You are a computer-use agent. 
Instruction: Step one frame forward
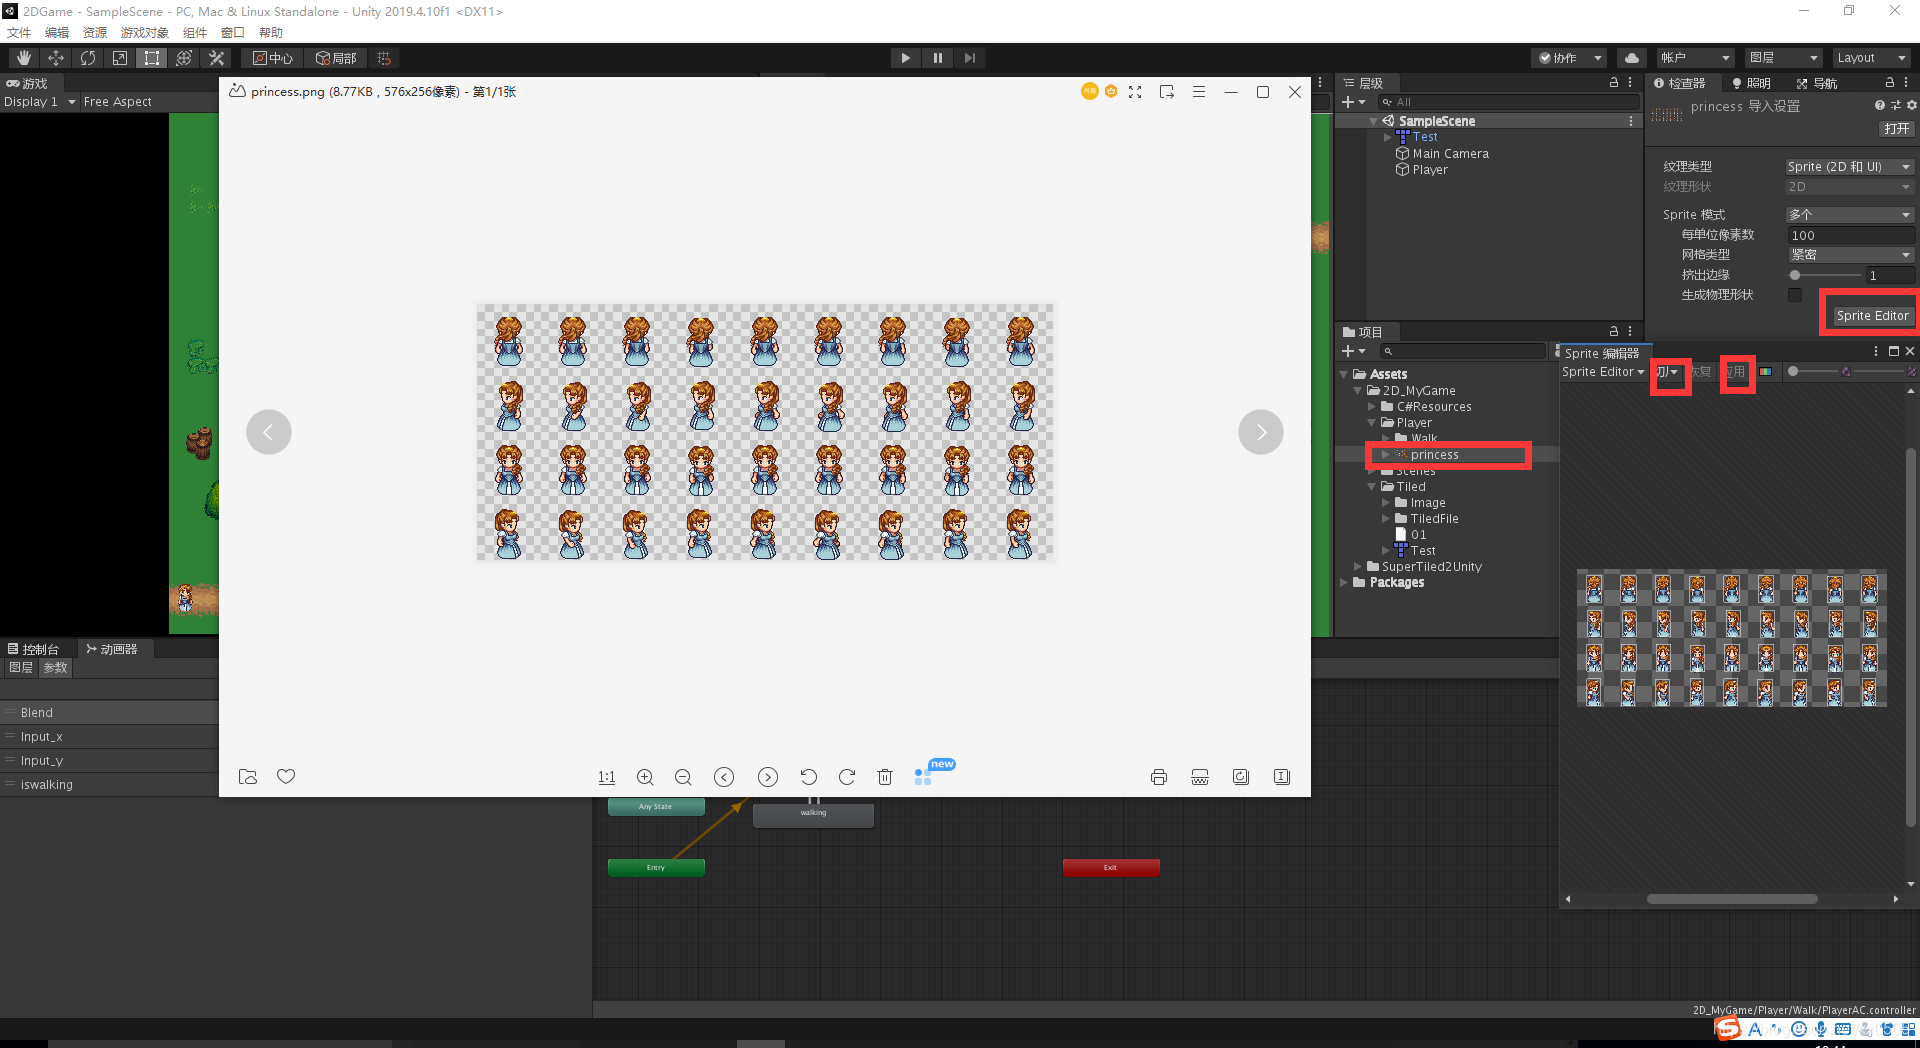tap(969, 58)
